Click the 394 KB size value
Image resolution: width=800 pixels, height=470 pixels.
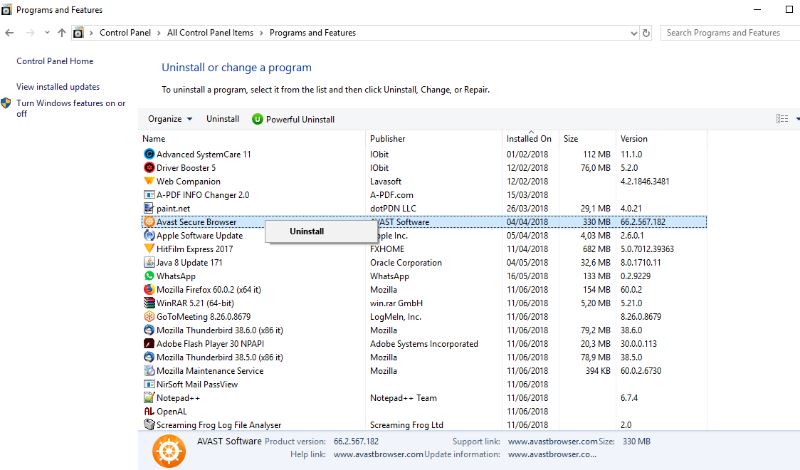point(597,371)
